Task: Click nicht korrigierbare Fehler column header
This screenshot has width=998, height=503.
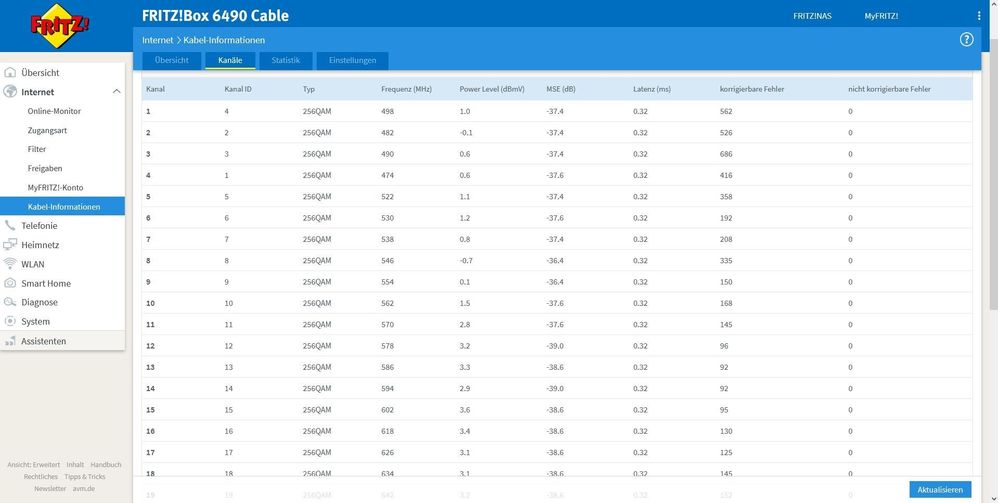Action: pos(889,89)
